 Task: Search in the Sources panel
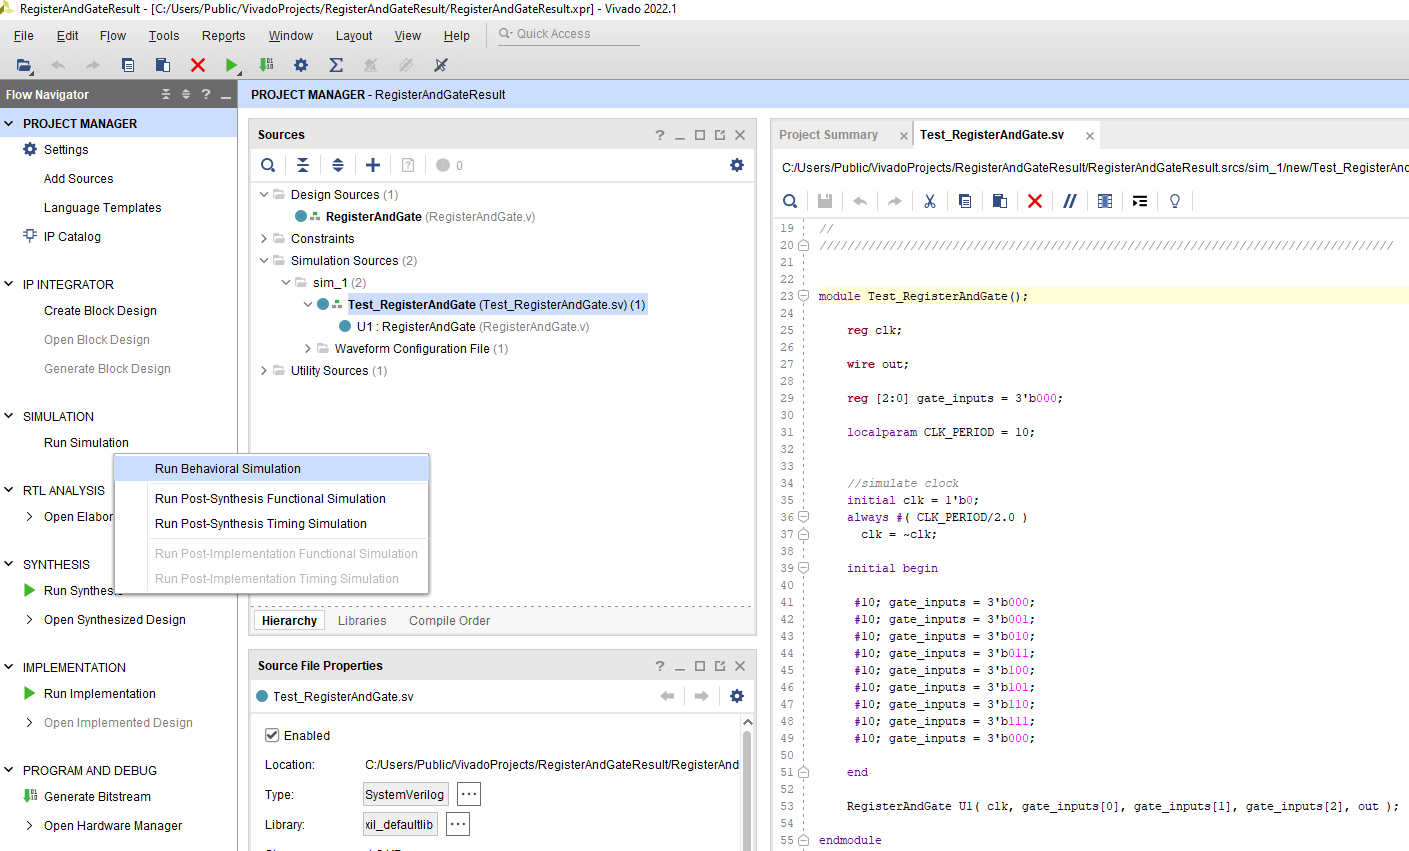pos(268,165)
